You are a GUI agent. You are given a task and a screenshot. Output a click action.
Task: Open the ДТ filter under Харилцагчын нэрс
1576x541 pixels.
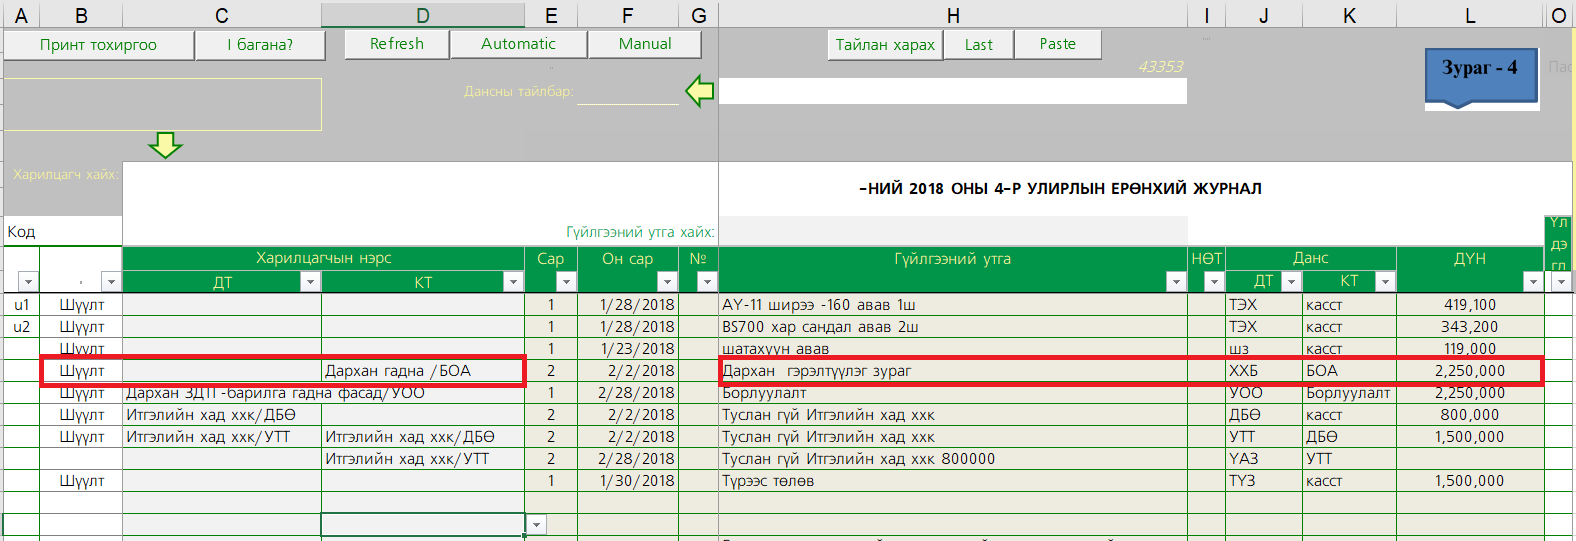pos(310,282)
